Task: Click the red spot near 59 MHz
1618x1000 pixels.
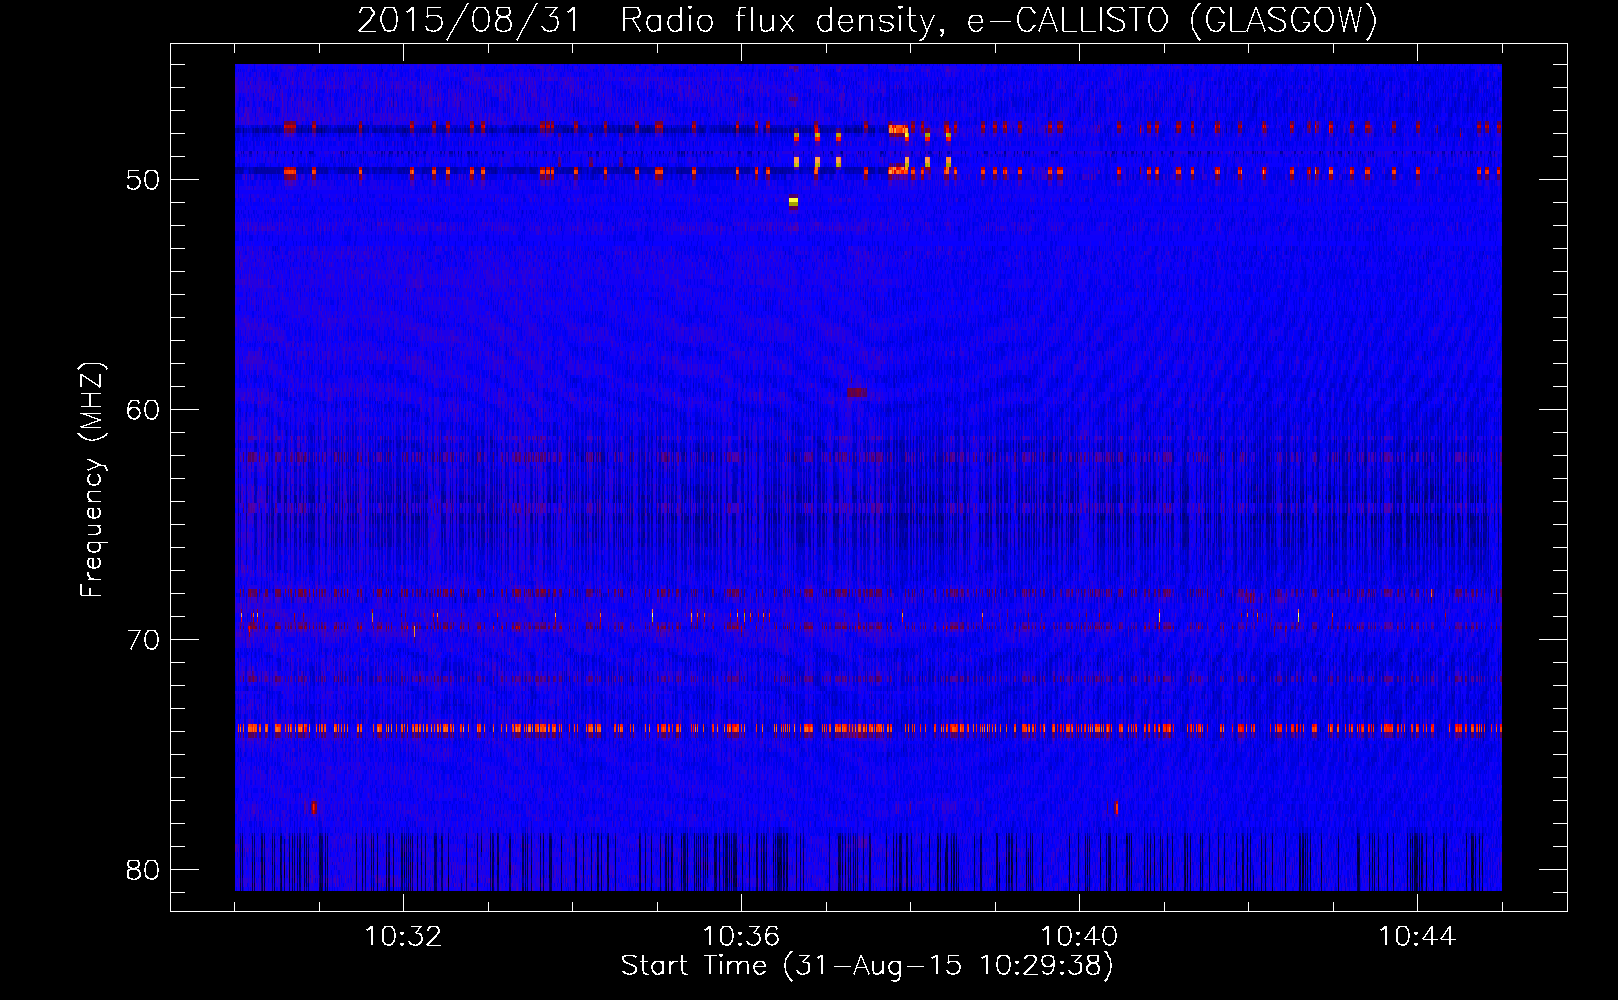Action: [857, 393]
